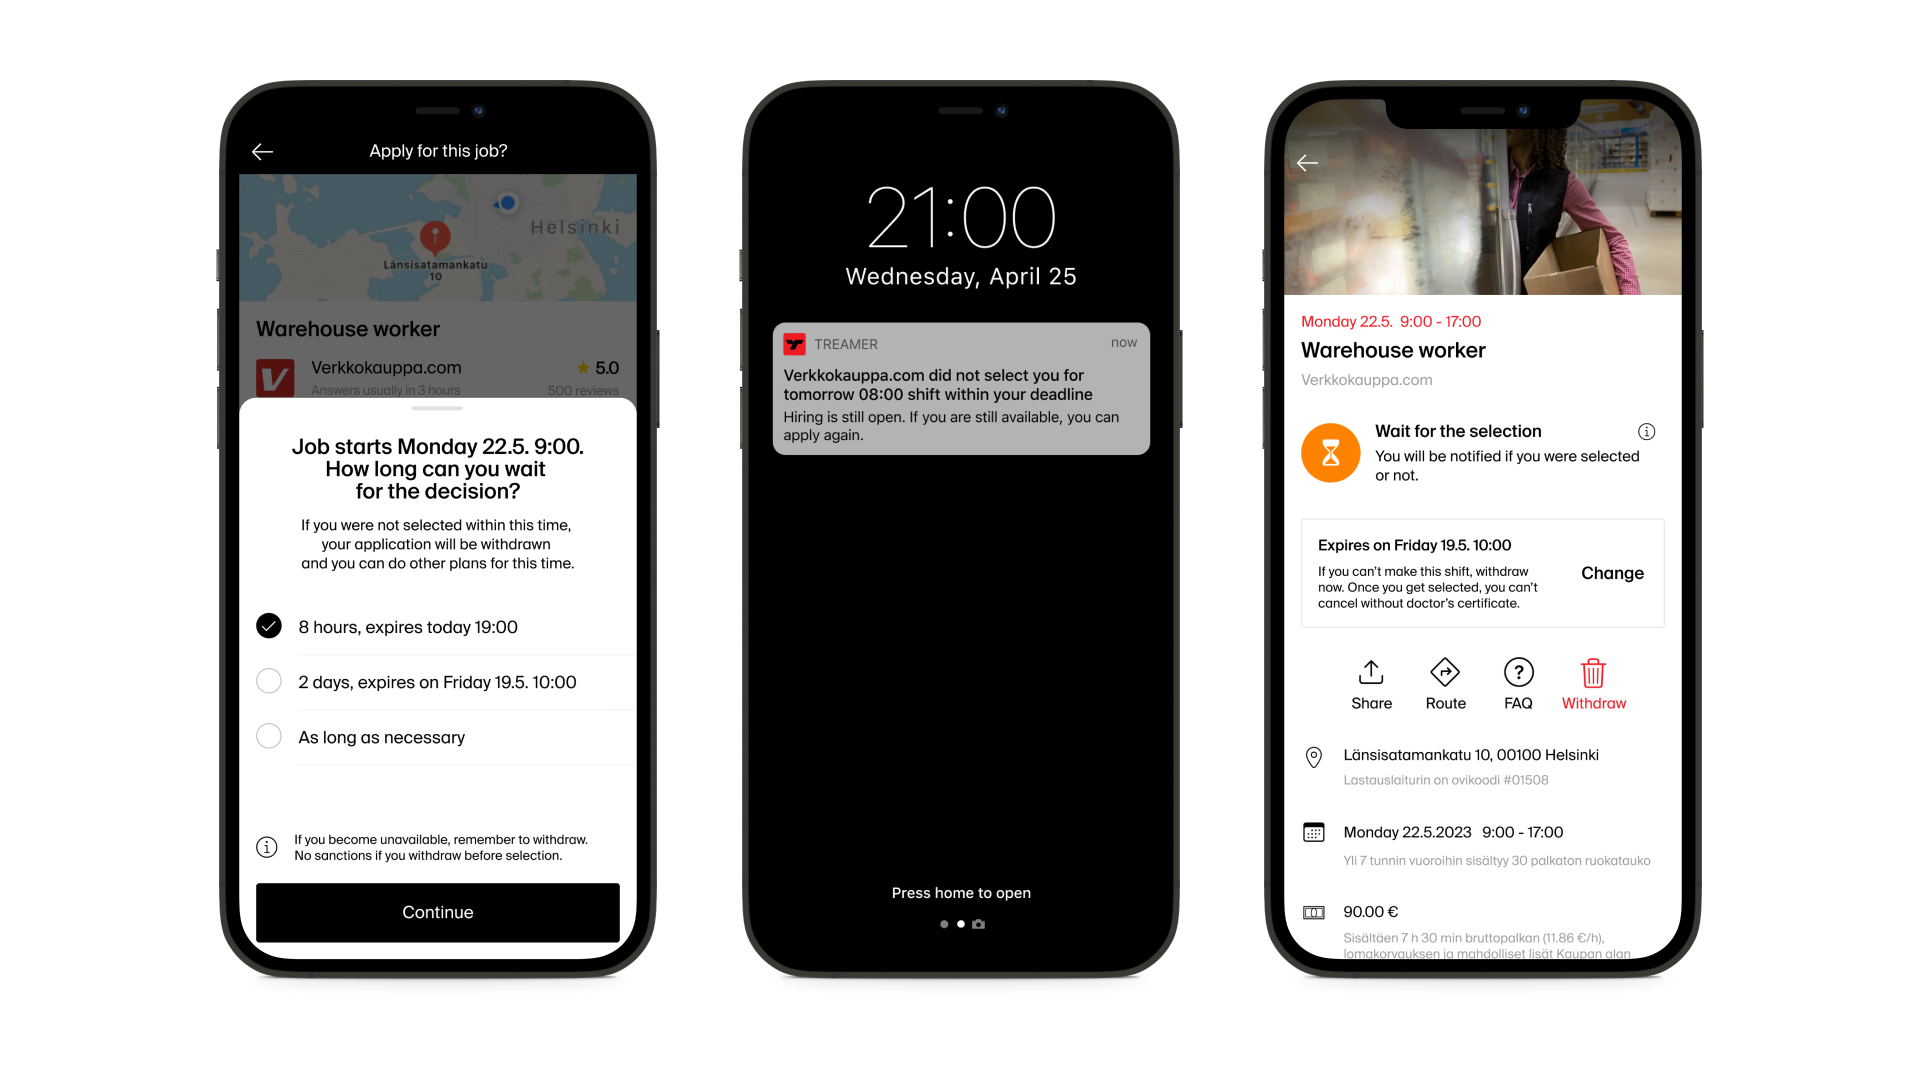Select 'As long as necessary' radio button
The image size is (1920, 1080).
point(269,736)
